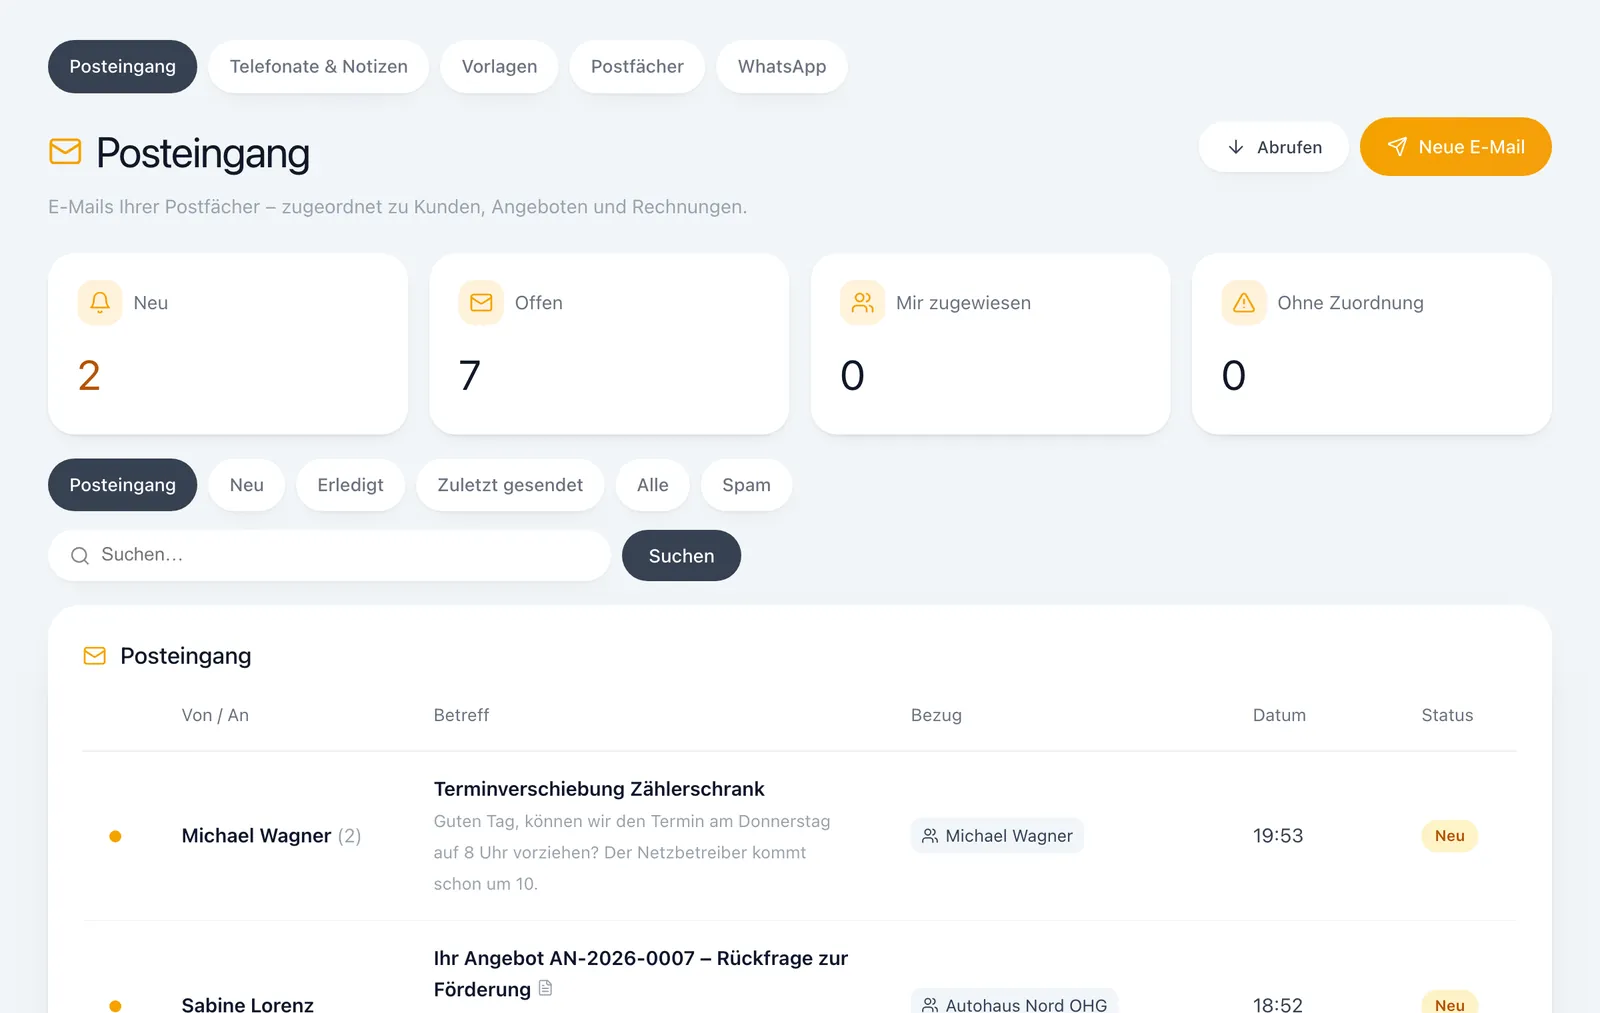Screen dimensions: 1600x1013
Task: Open the Telefonate & Notizen tab
Action: pos(318,67)
